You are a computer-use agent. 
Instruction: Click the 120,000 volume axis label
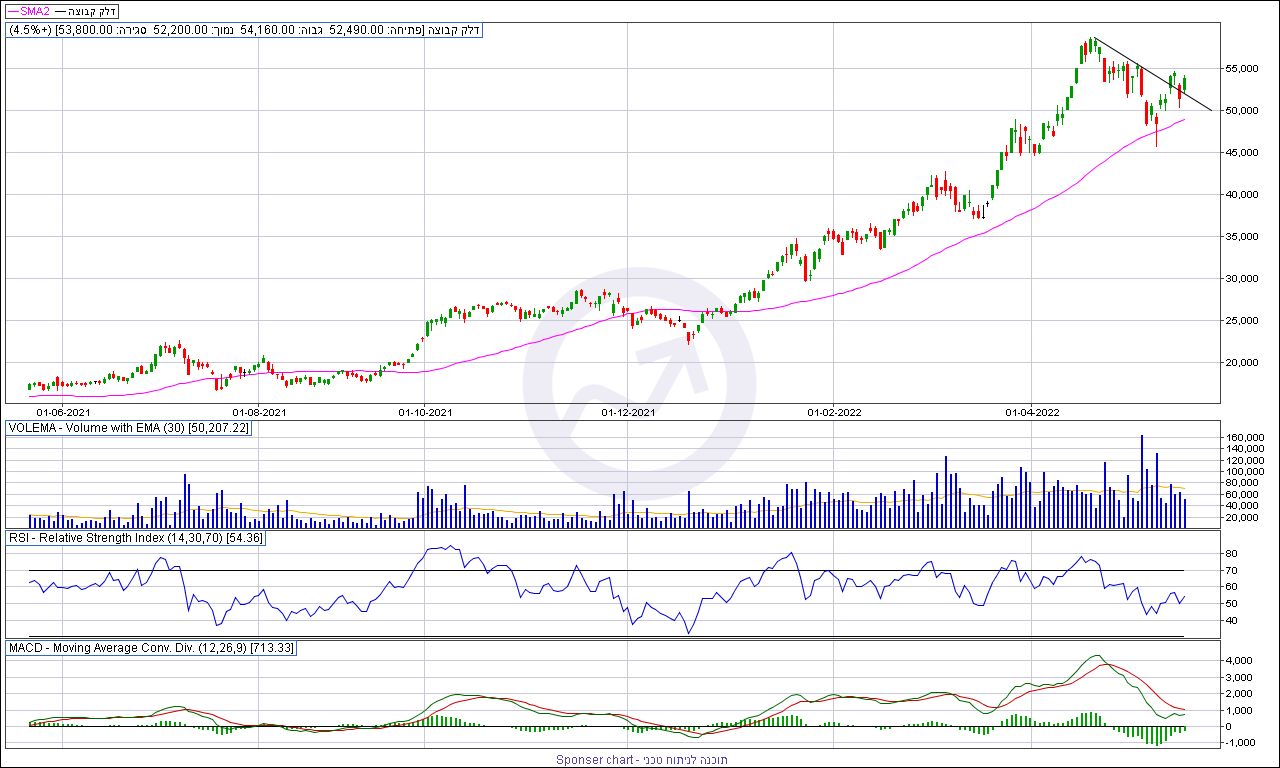(x=1246, y=460)
